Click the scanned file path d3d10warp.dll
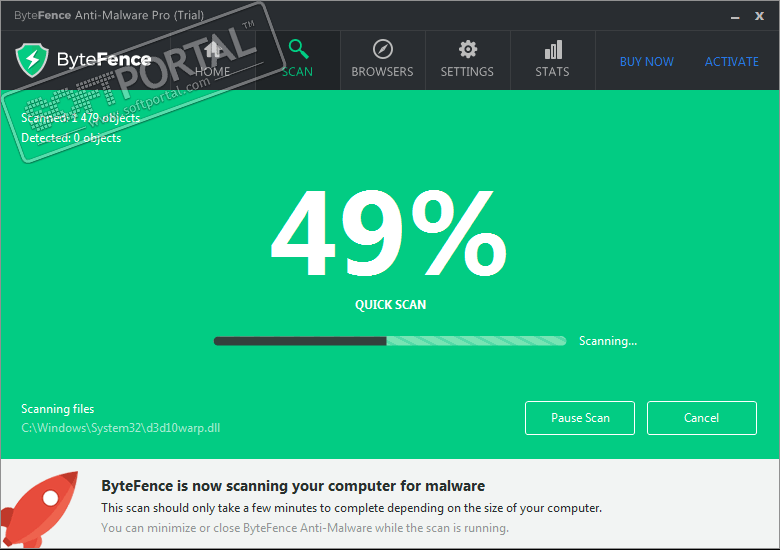The image size is (780, 550). pyautogui.click(x=120, y=428)
